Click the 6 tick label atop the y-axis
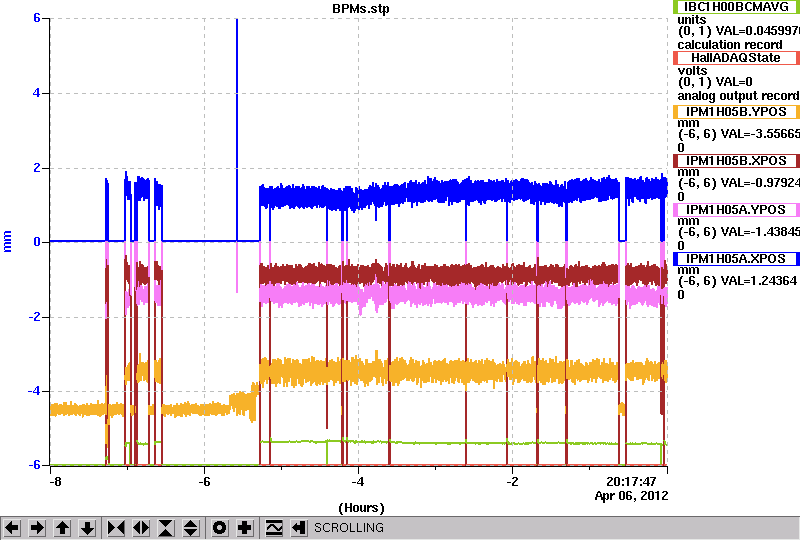 (x=37, y=18)
